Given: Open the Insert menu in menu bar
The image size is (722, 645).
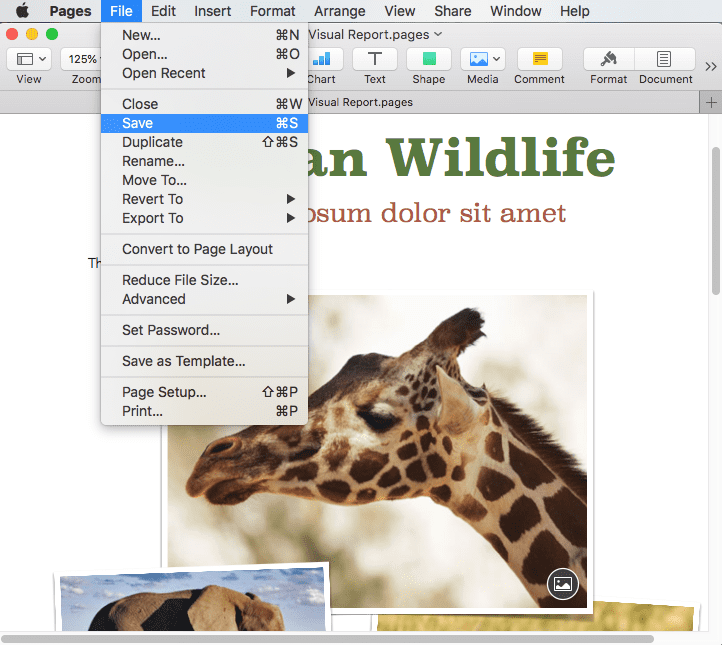Looking at the screenshot, I should [x=212, y=11].
